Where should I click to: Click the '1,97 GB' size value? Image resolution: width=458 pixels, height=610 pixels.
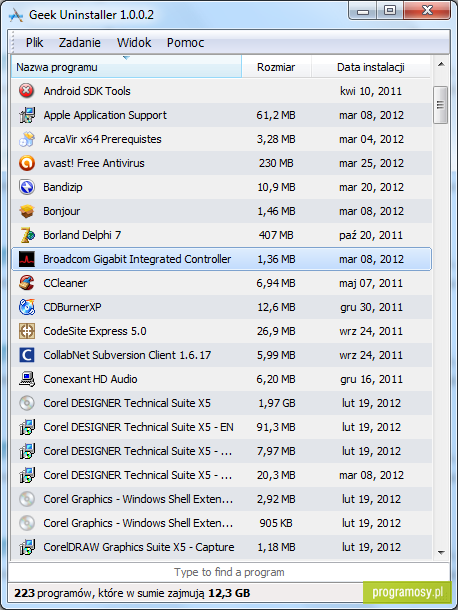[277, 403]
